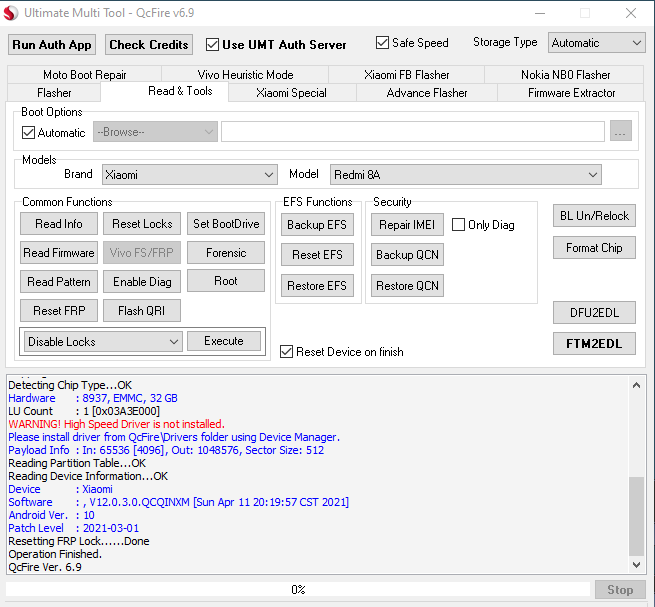The height and width of the screenshot is (607, 655).
Task: Click the Execute button
Action: (x=224, y=341)
